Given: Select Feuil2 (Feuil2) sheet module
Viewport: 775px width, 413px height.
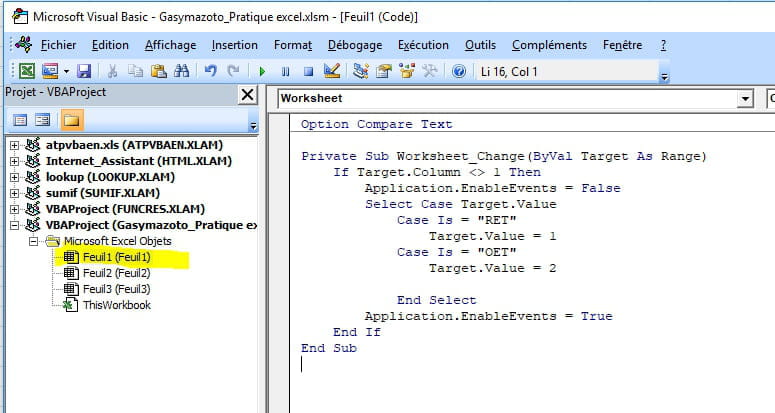Looking at the screenshot, I should (x=116, y=273).
